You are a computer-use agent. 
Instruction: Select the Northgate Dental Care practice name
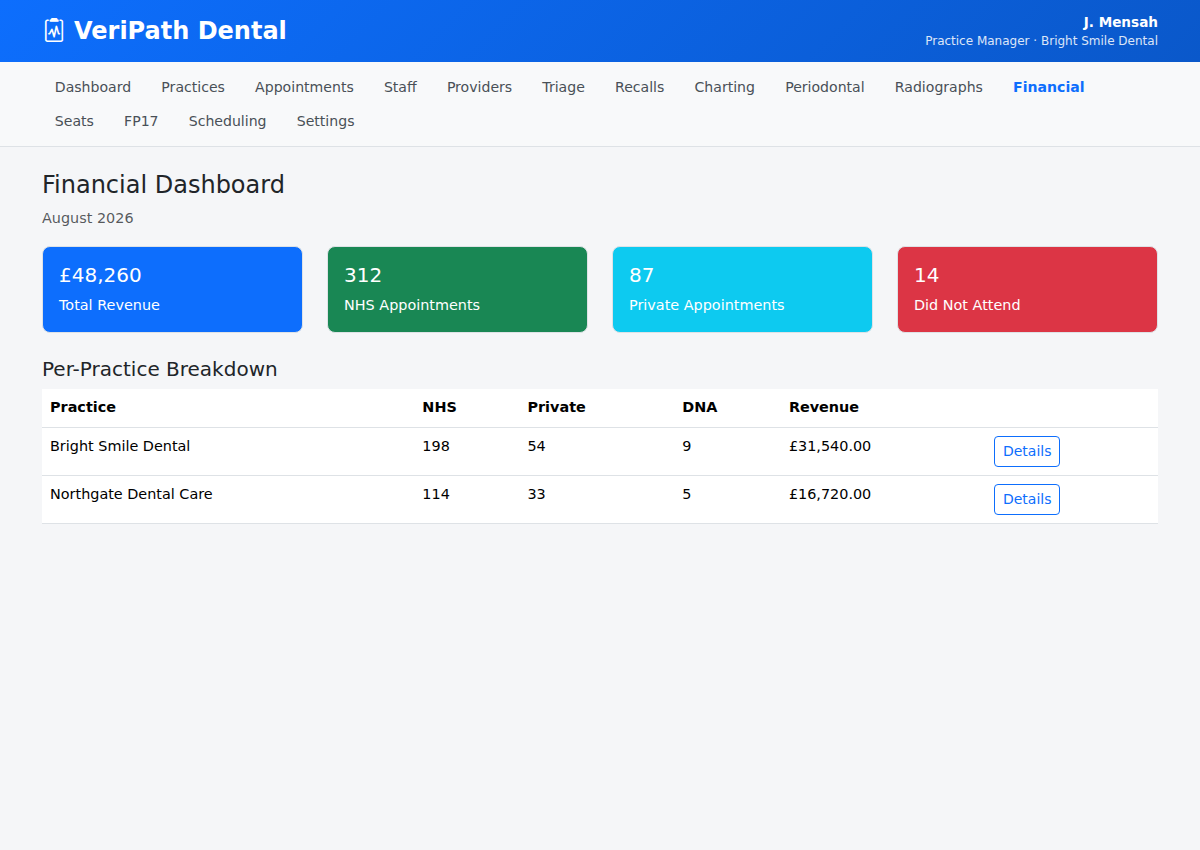131,494
